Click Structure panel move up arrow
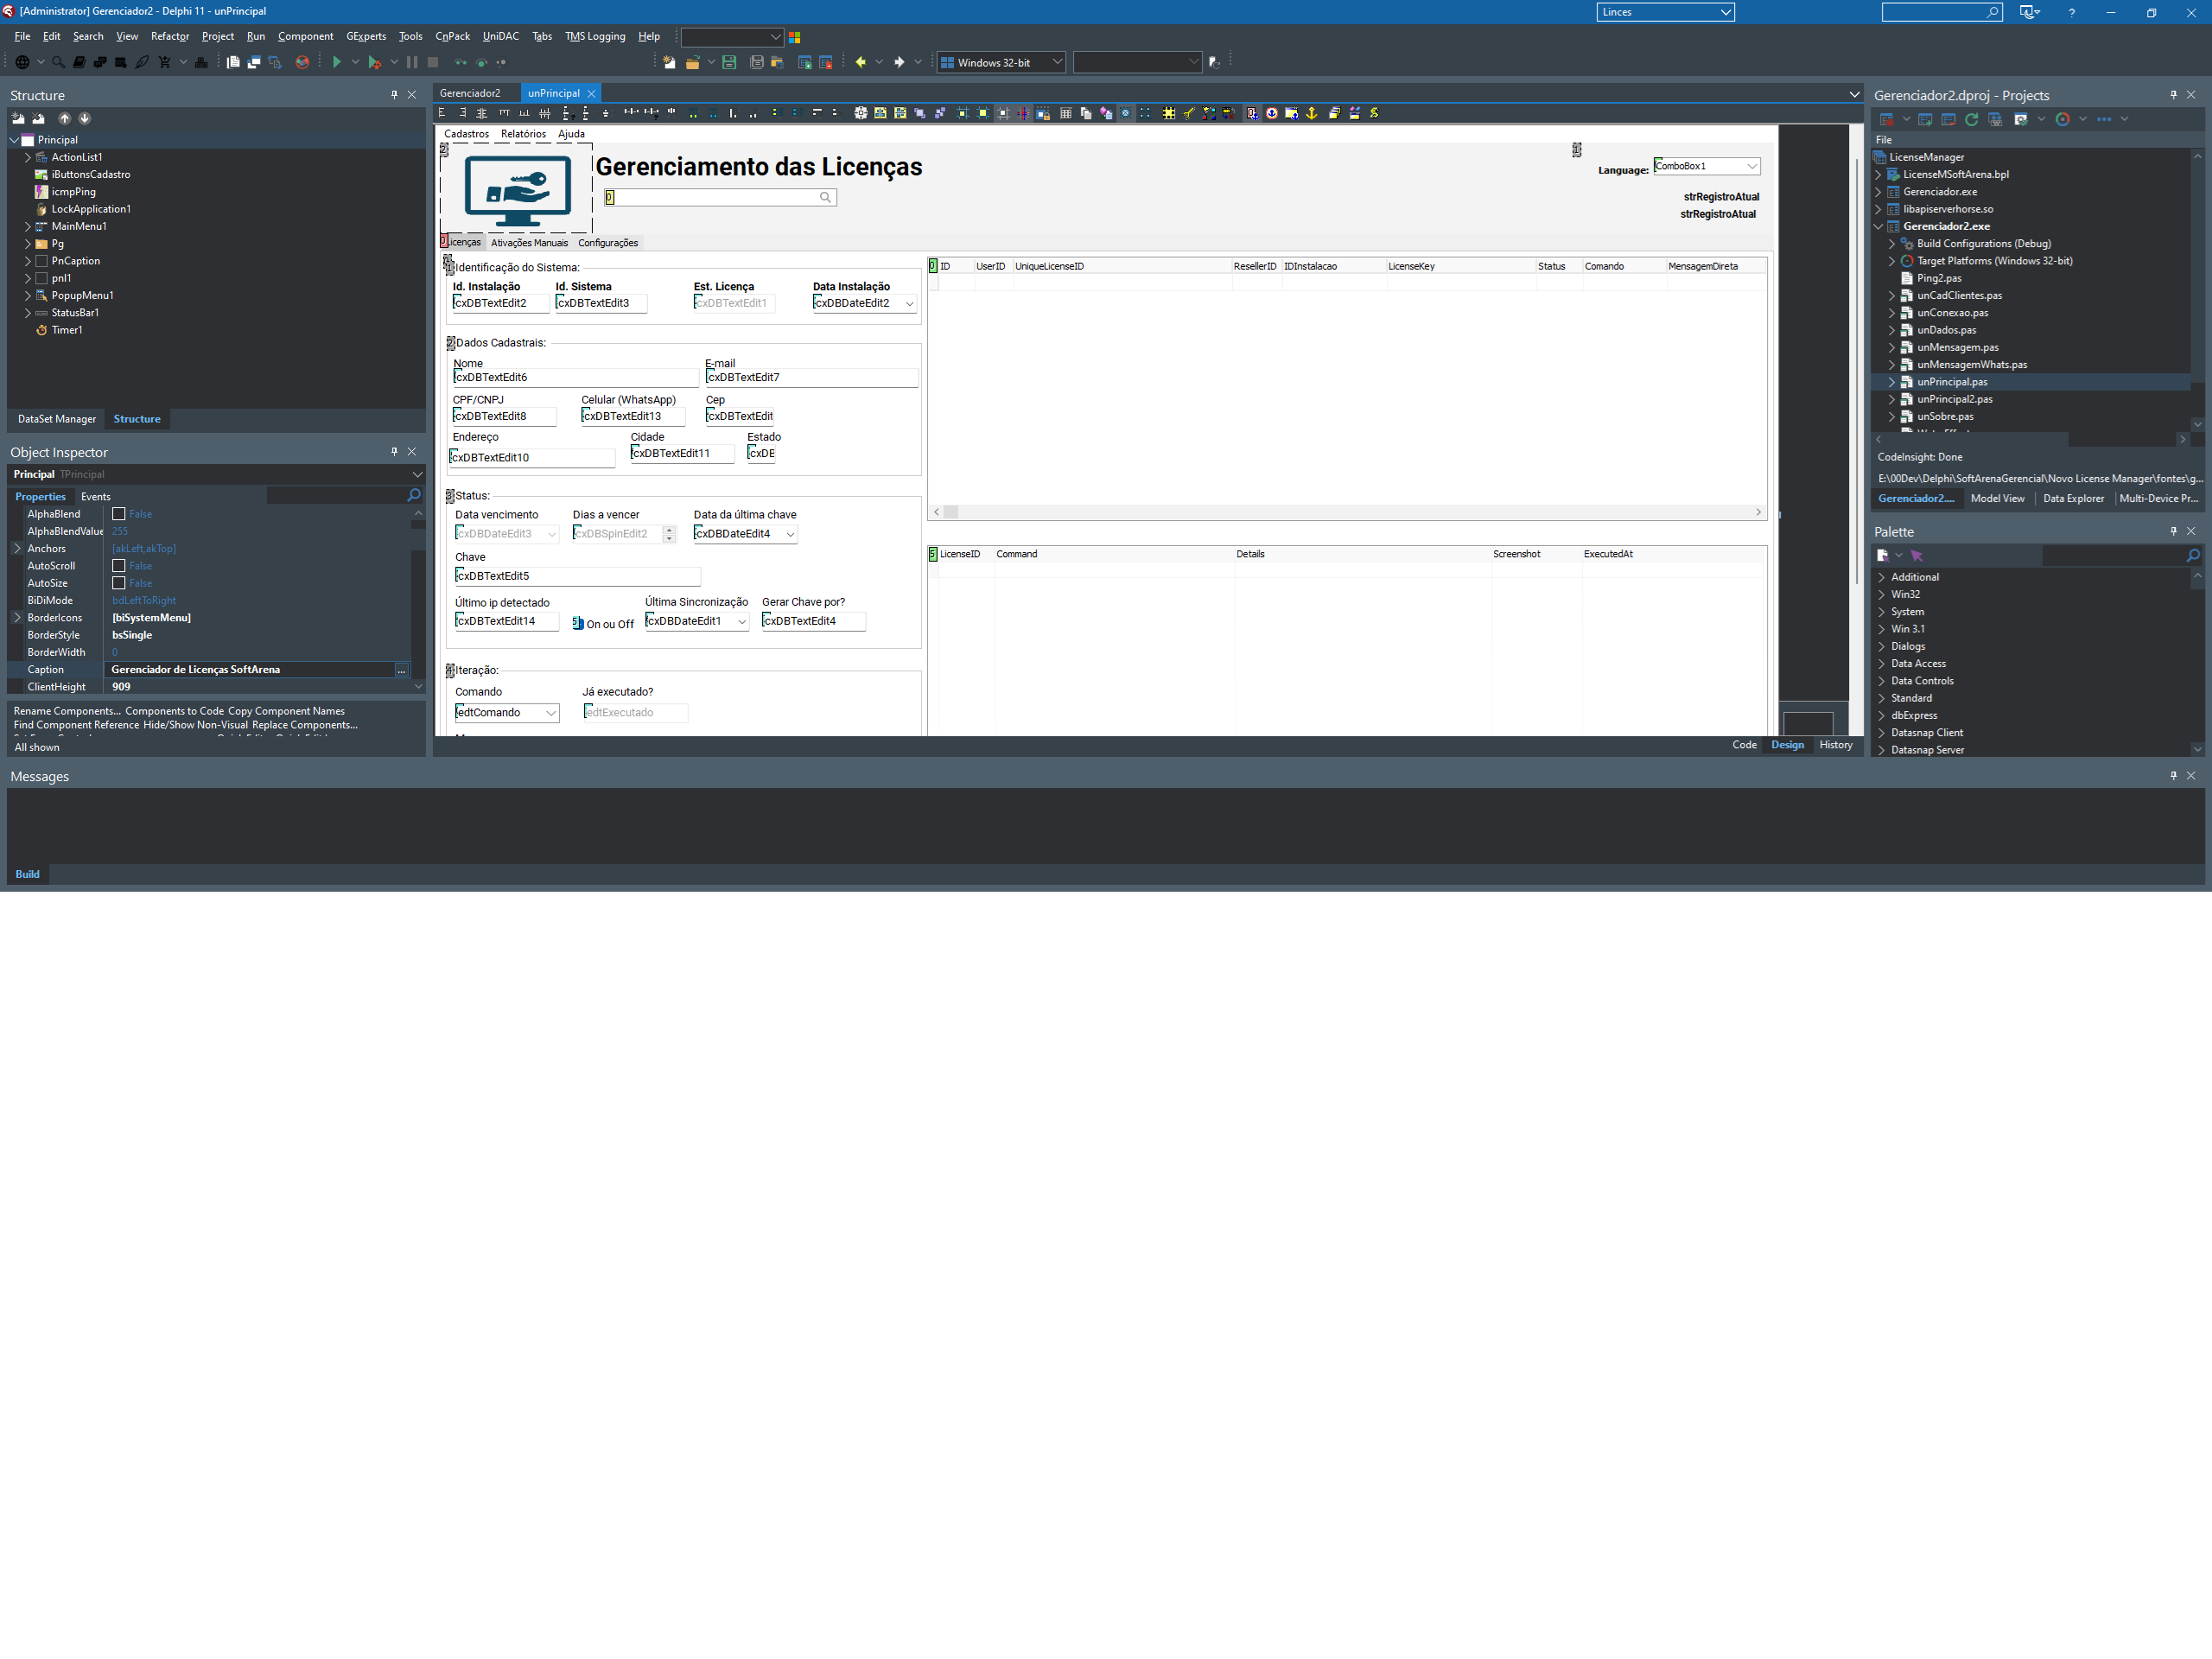The width and height of the screenshot is (2212, 1659). (64, 118)
